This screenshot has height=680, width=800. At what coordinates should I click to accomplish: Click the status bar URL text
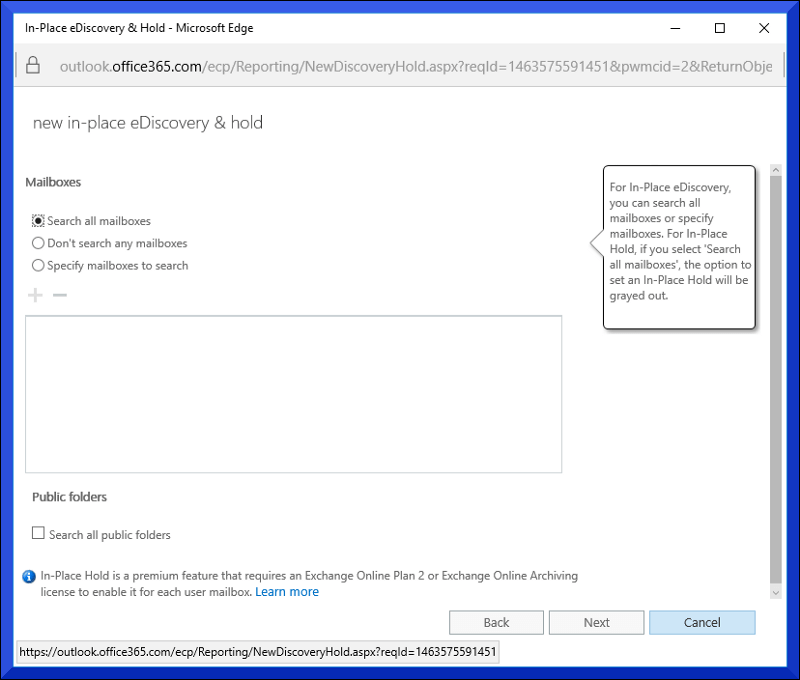258,652
